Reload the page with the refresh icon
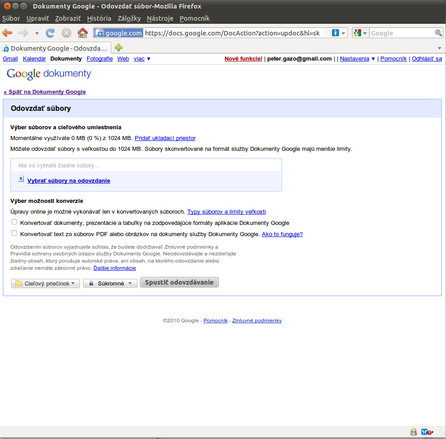The image size is (446, 439). tap(50, 33)
